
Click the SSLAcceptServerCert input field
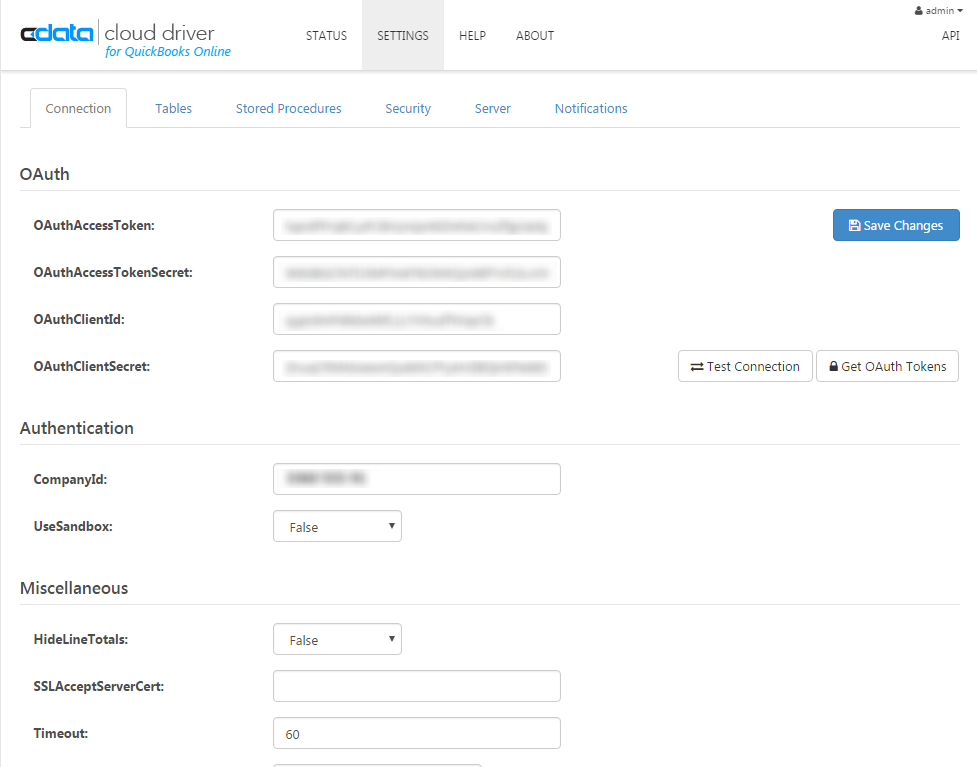pyautogui.click(x=417, y=686)
